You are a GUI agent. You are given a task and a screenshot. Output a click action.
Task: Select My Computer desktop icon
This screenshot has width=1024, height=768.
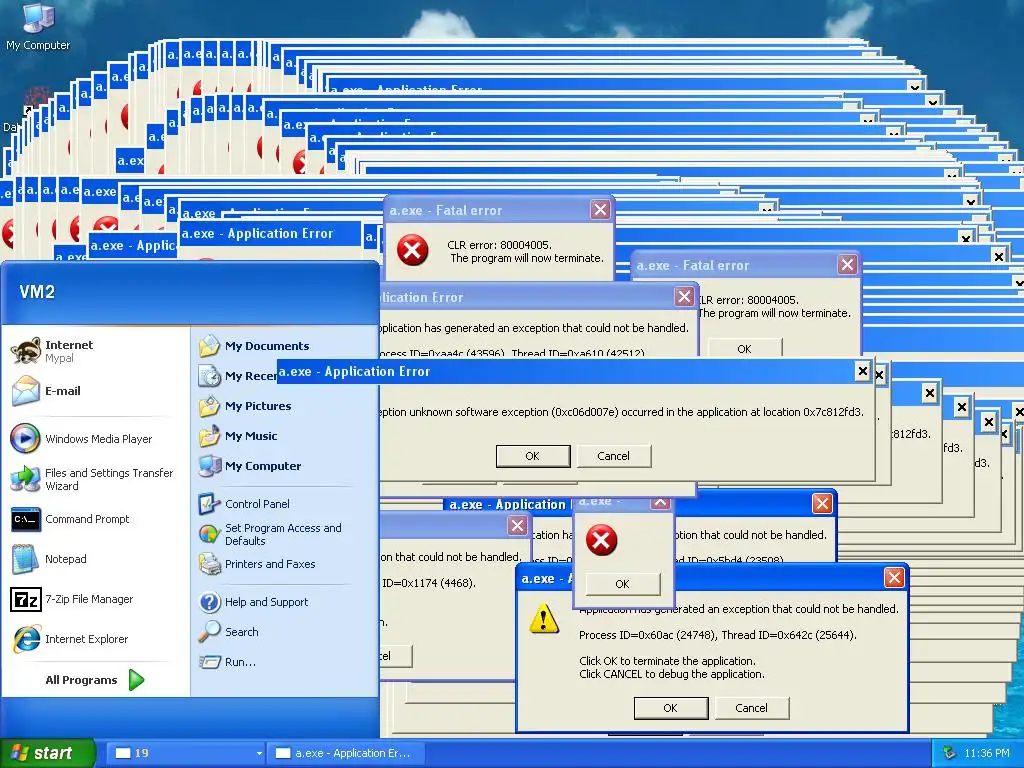click(x=38, y=26)
